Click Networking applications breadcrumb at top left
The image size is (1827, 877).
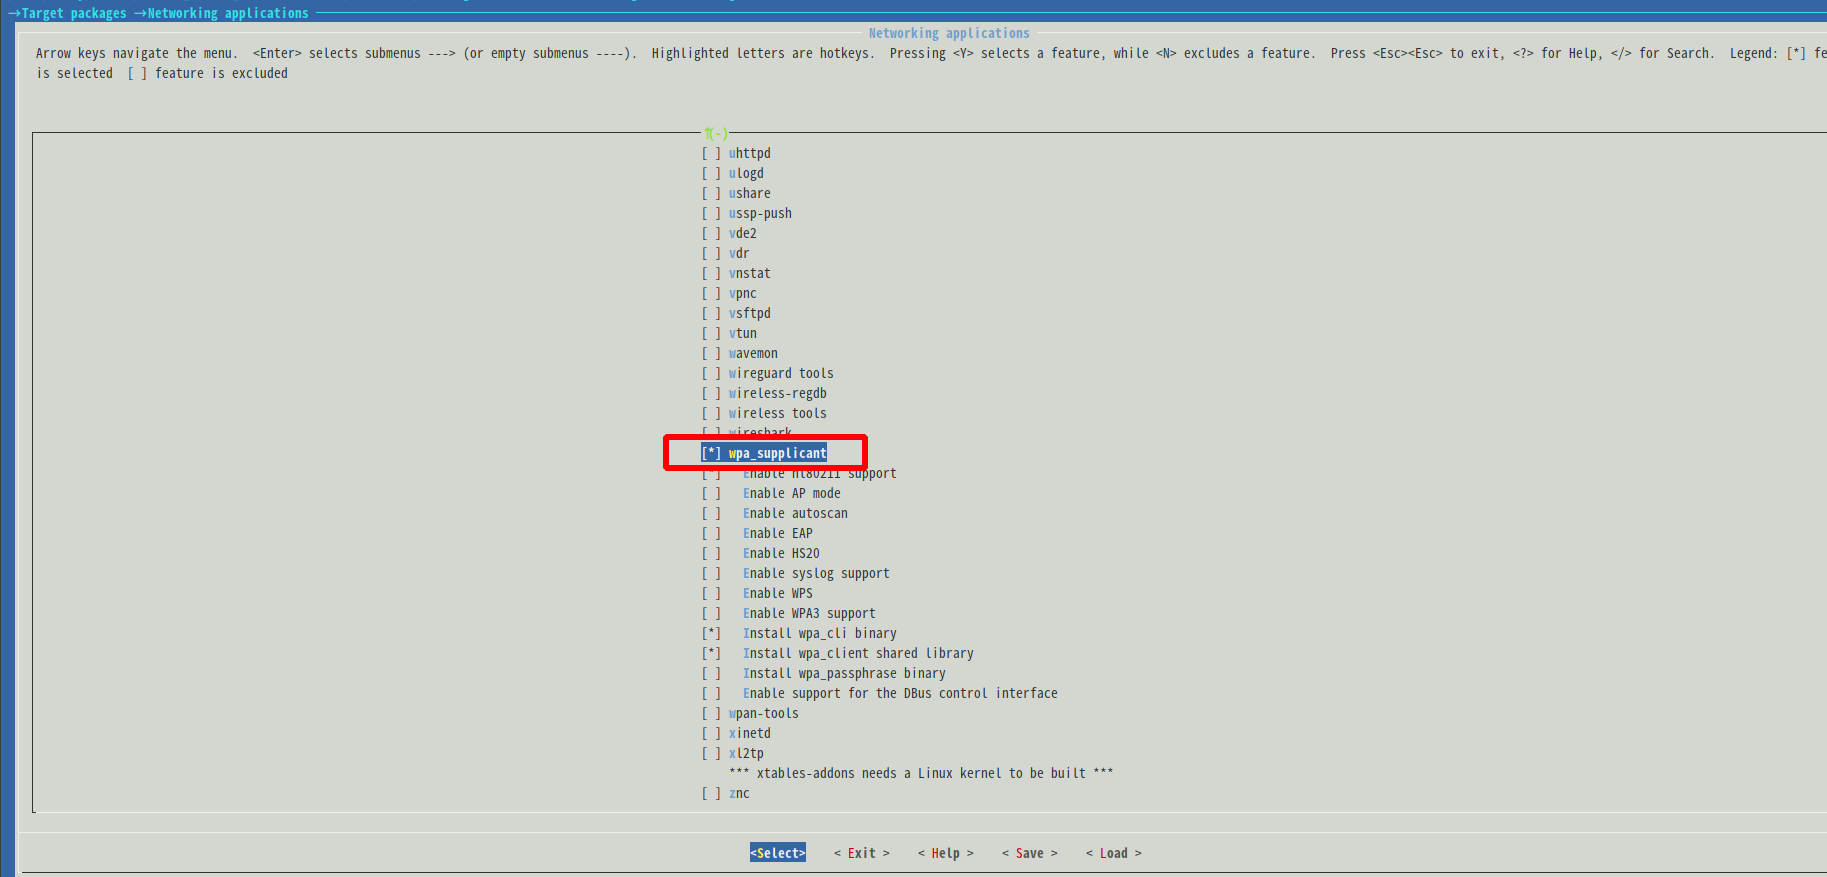[228, 13]
